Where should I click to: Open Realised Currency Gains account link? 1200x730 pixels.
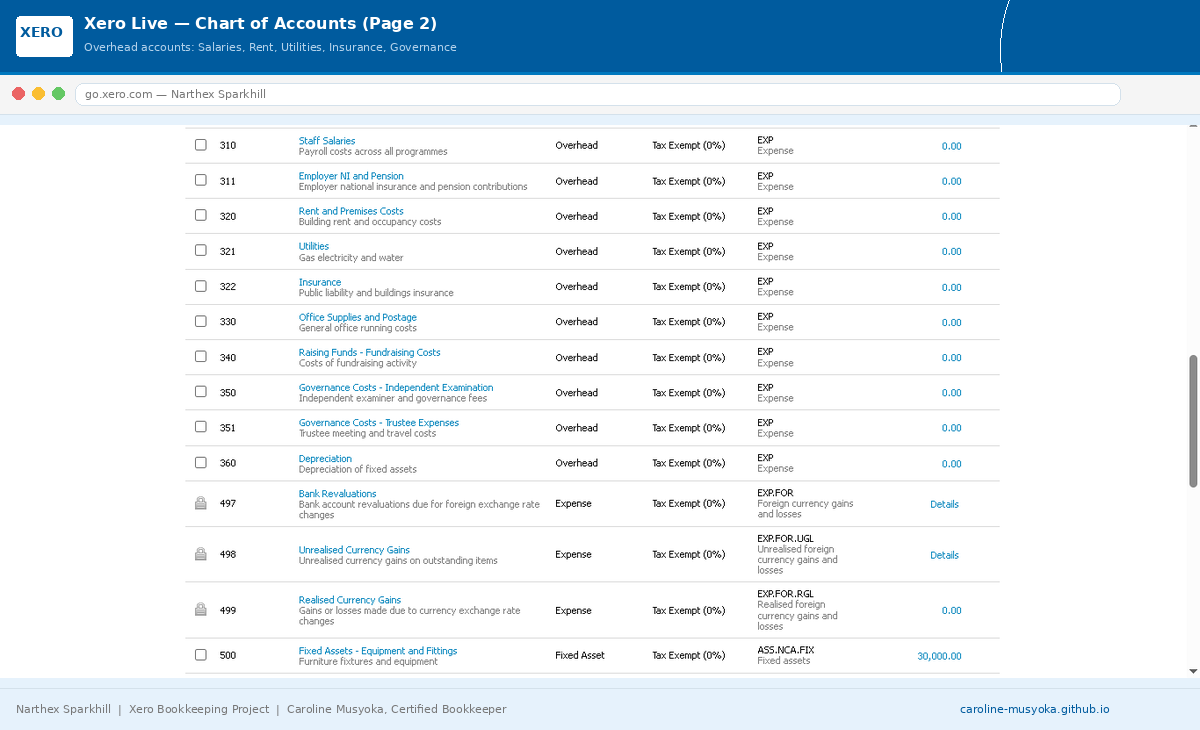(350, 600)
